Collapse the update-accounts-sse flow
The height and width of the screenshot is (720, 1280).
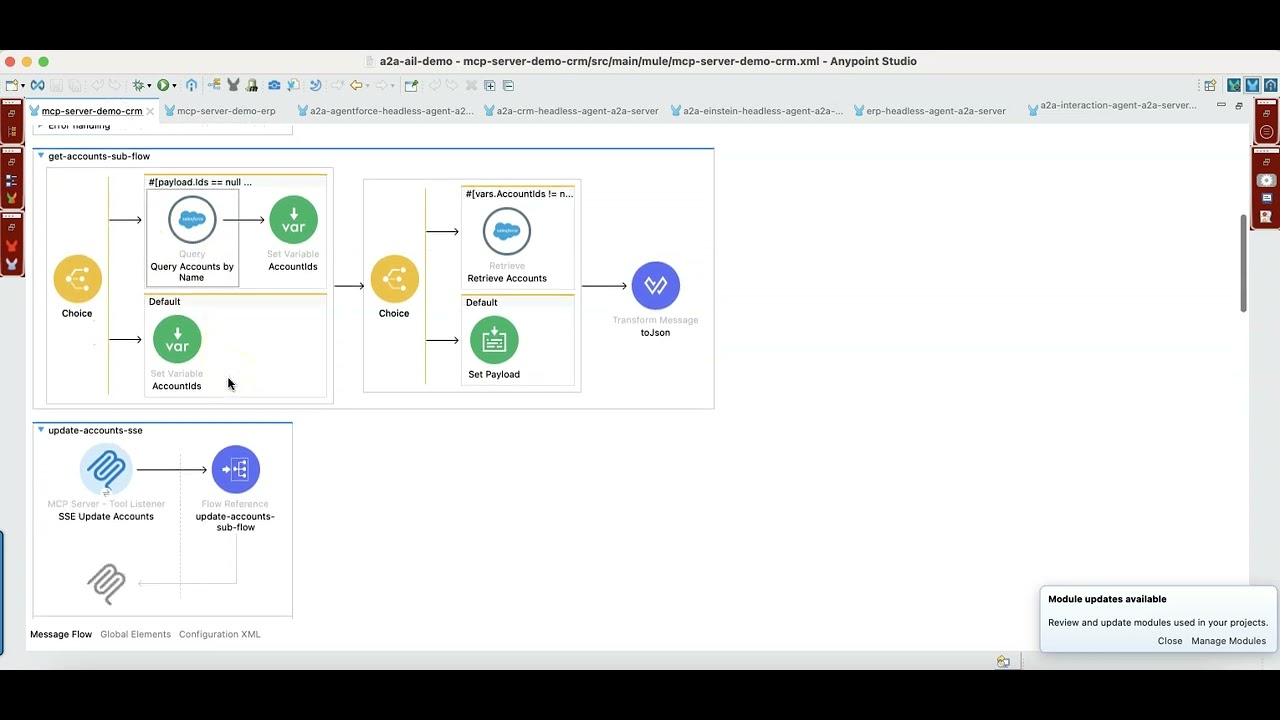(x=40, y=430)
